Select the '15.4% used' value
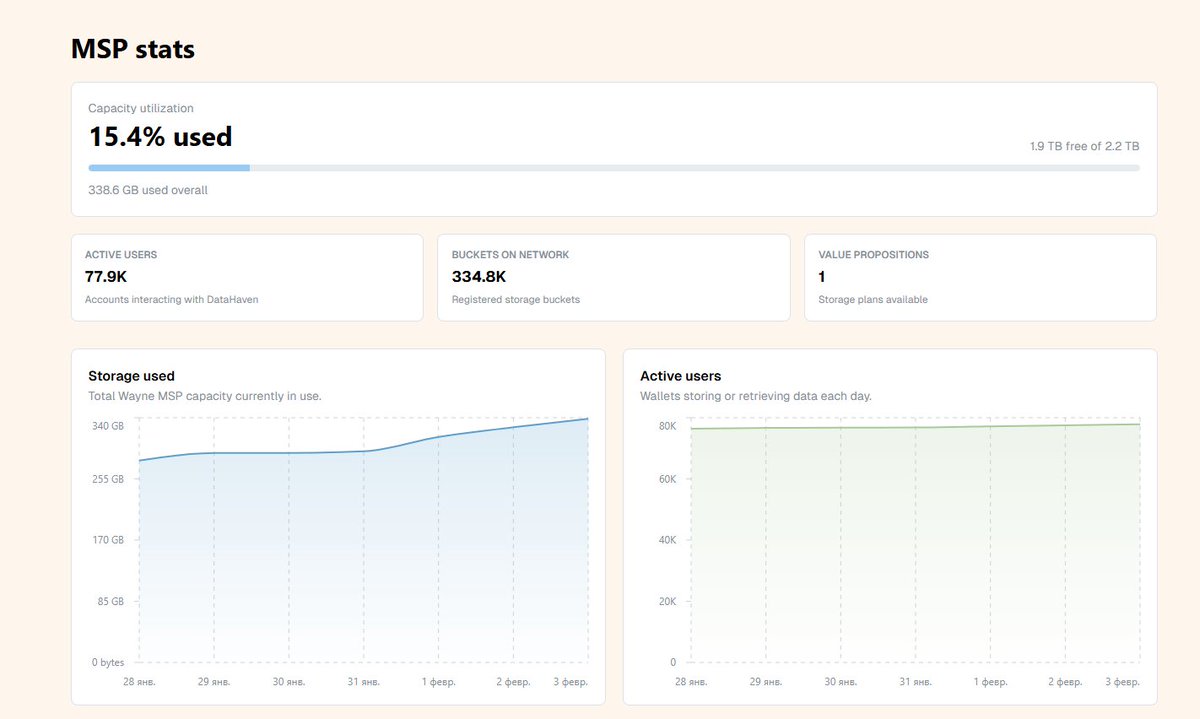 [x=160, y=136]
